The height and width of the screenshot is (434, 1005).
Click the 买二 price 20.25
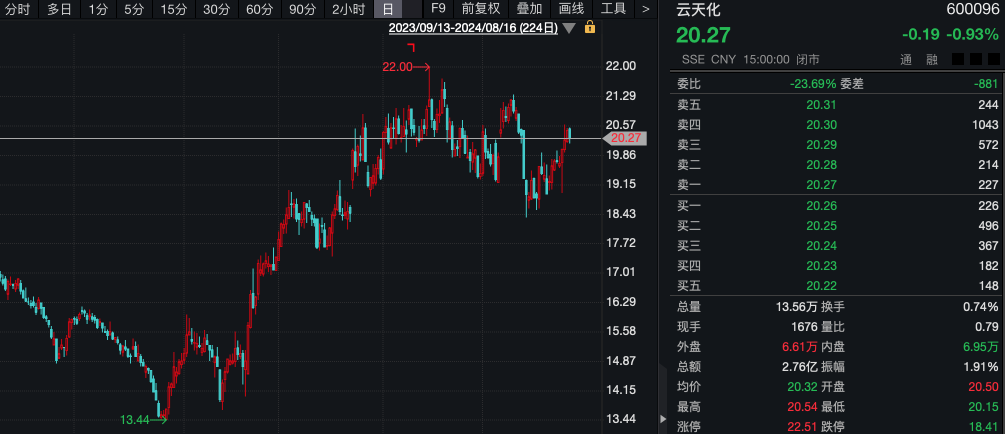[821, 226]
